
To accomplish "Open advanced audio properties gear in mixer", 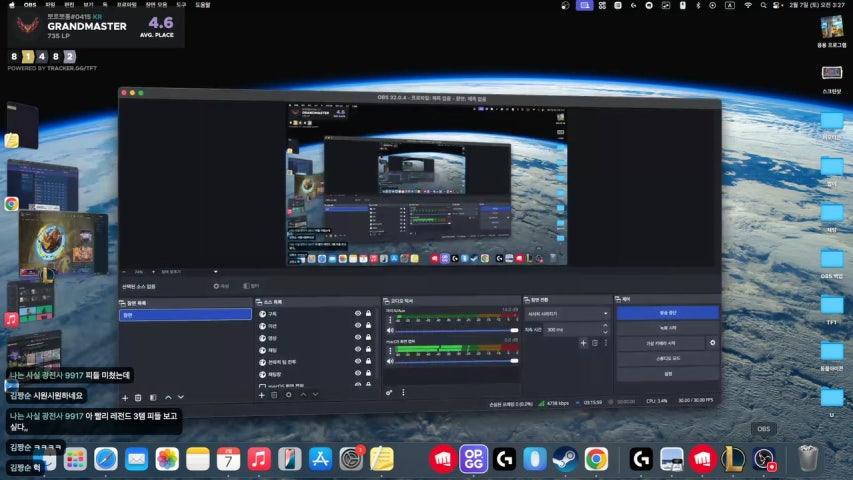I will tap(389, 393).
